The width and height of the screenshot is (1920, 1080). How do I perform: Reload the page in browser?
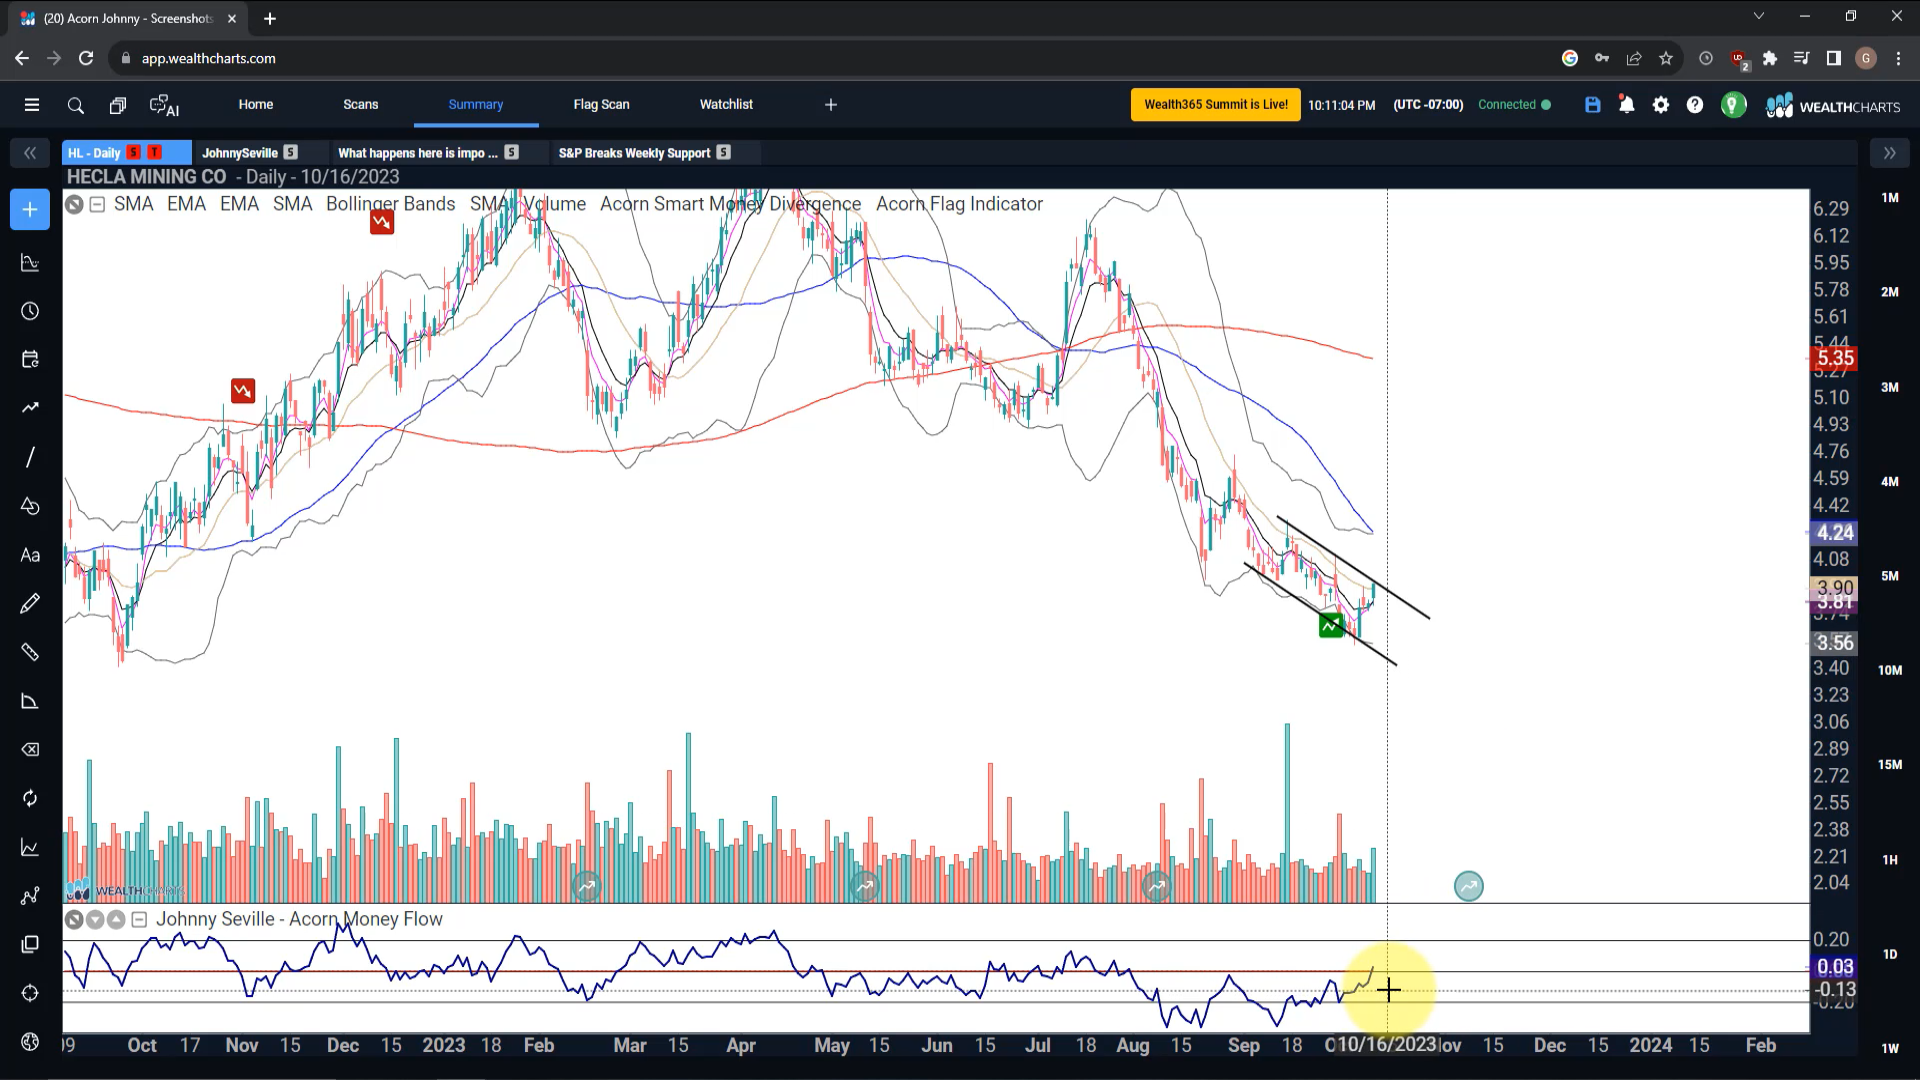click(x=86, y=59)
